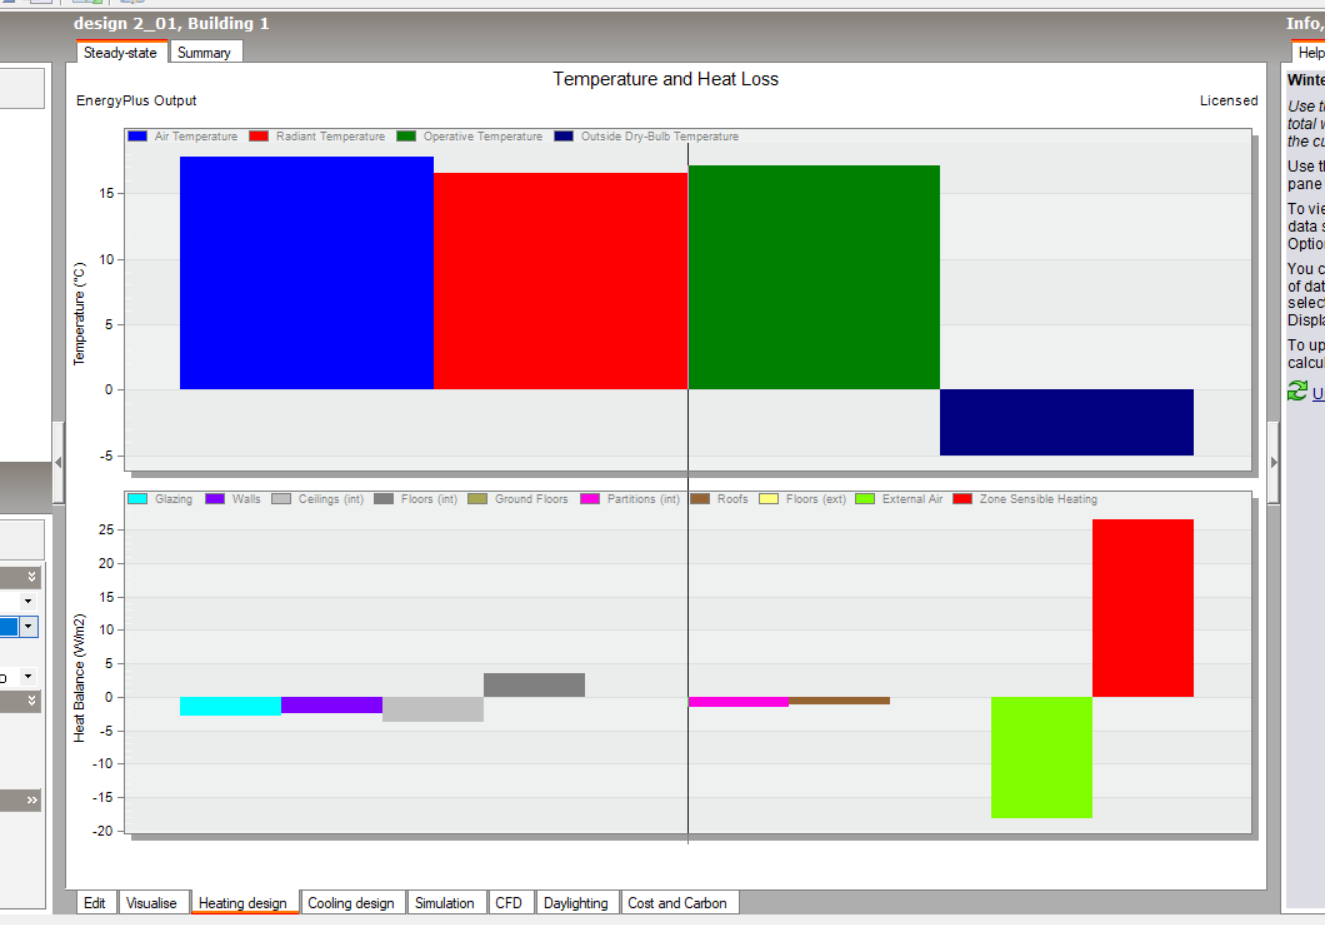The height and width of the screenshot is (925, 1325).
Task: Switch to the Cooling design tab
Action: [x=352, y=903]
